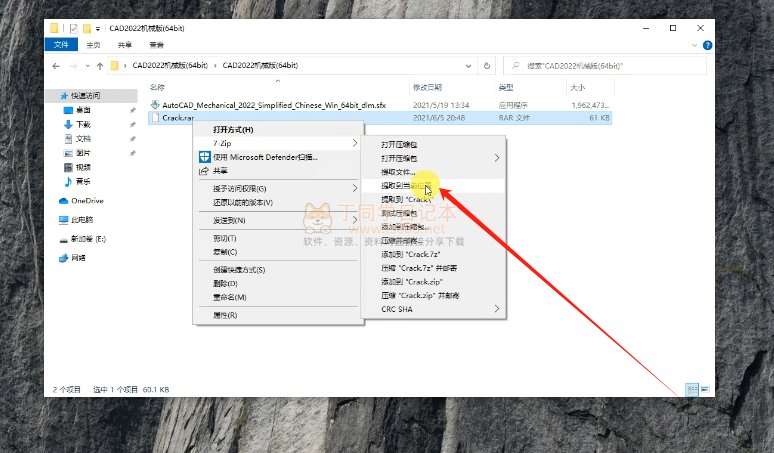The width and height of the screenshot is (774, 453).
Task: Refresh the folder with the refresh button
Action: pos(487,66)
